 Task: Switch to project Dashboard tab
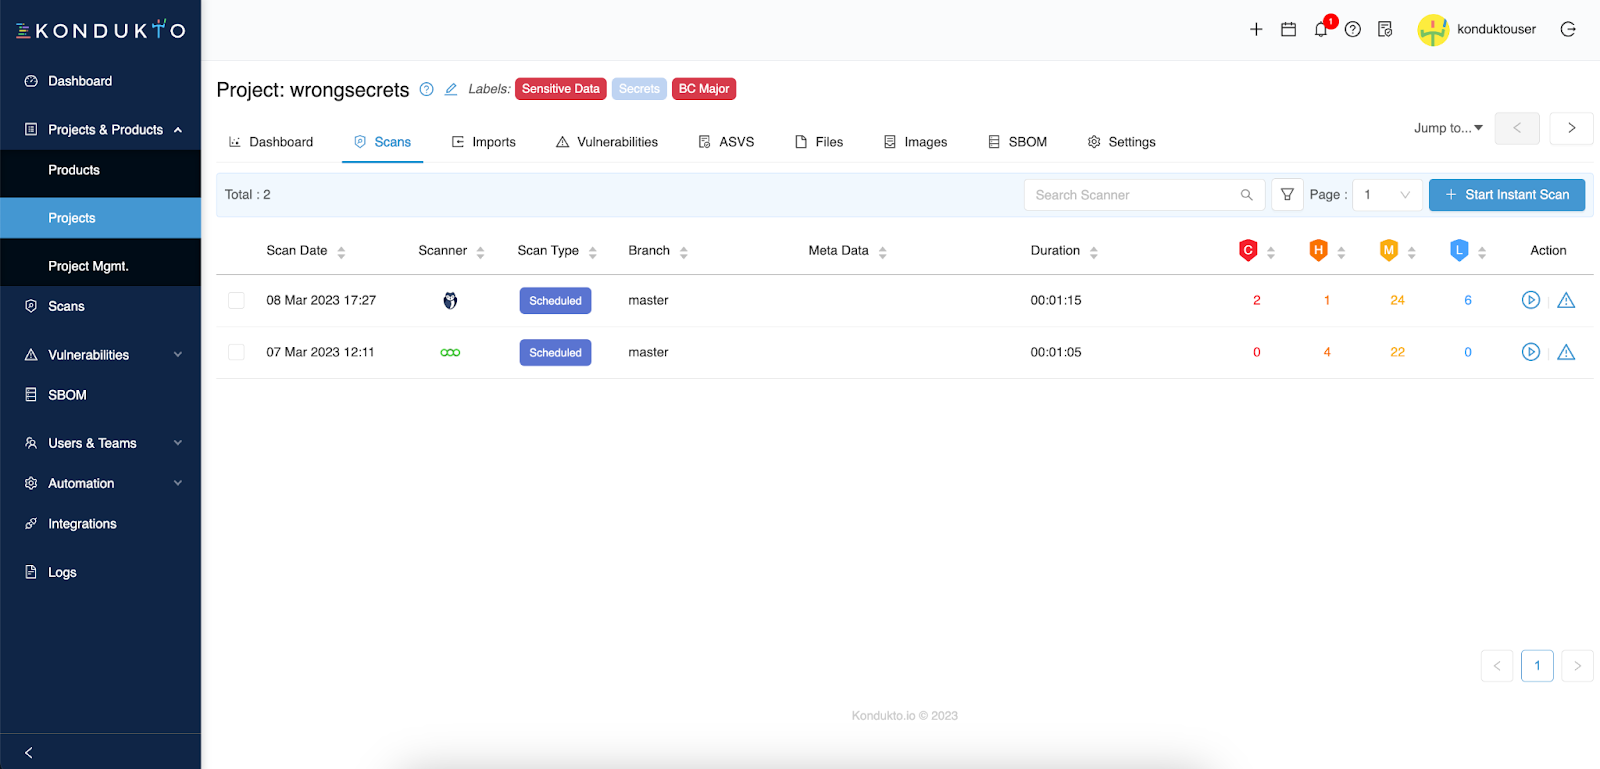[x=271, y=142]
